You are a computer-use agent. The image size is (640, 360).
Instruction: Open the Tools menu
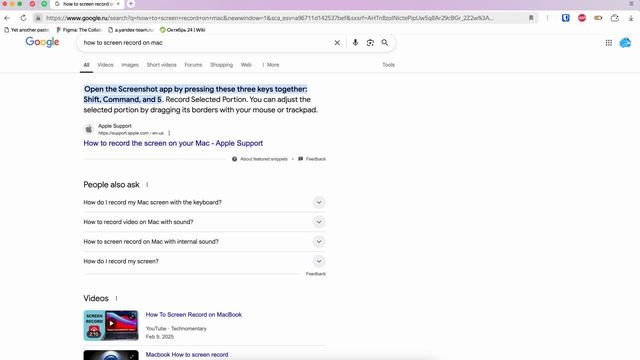tap(389, 65)
